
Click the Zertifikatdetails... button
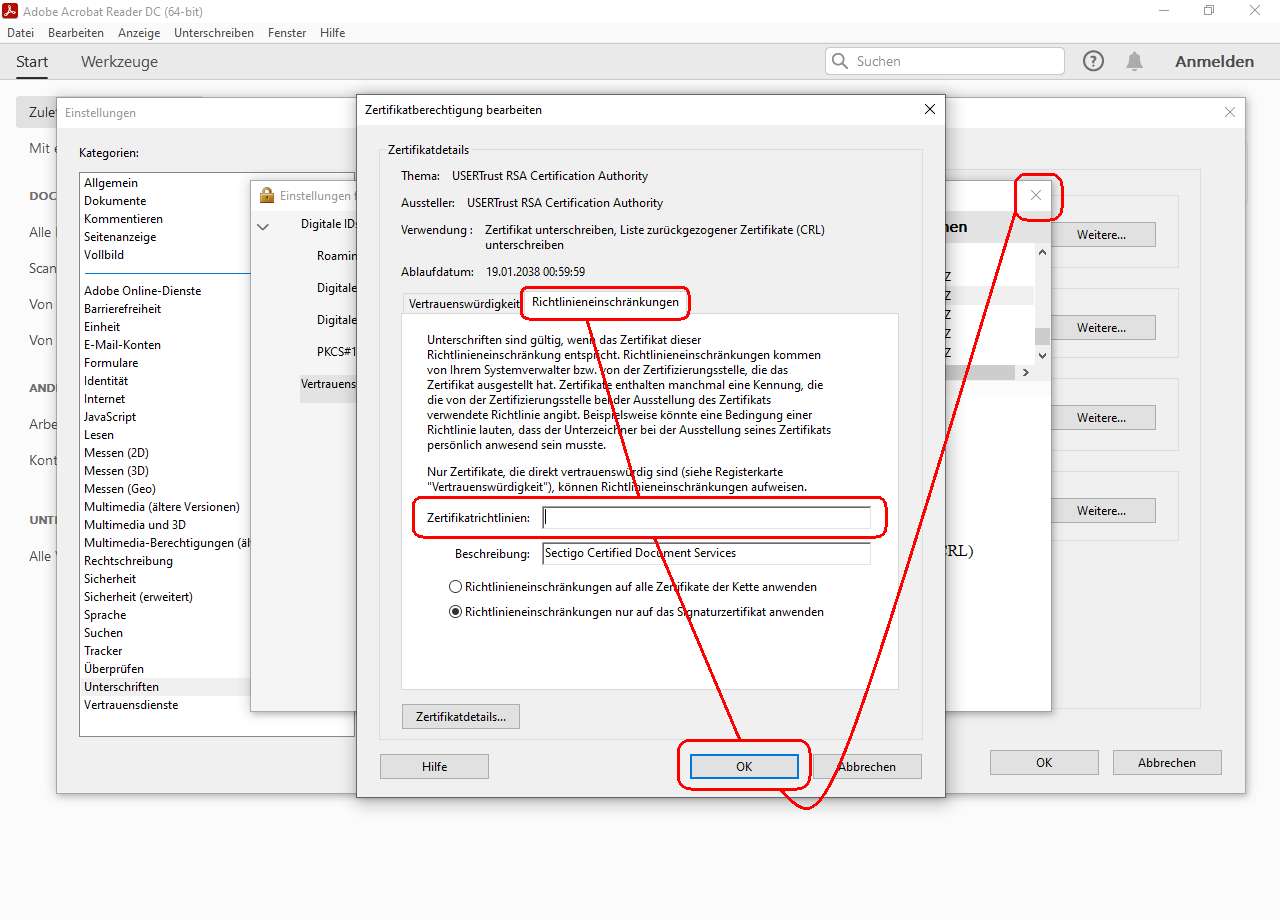(x=460, y=716)
